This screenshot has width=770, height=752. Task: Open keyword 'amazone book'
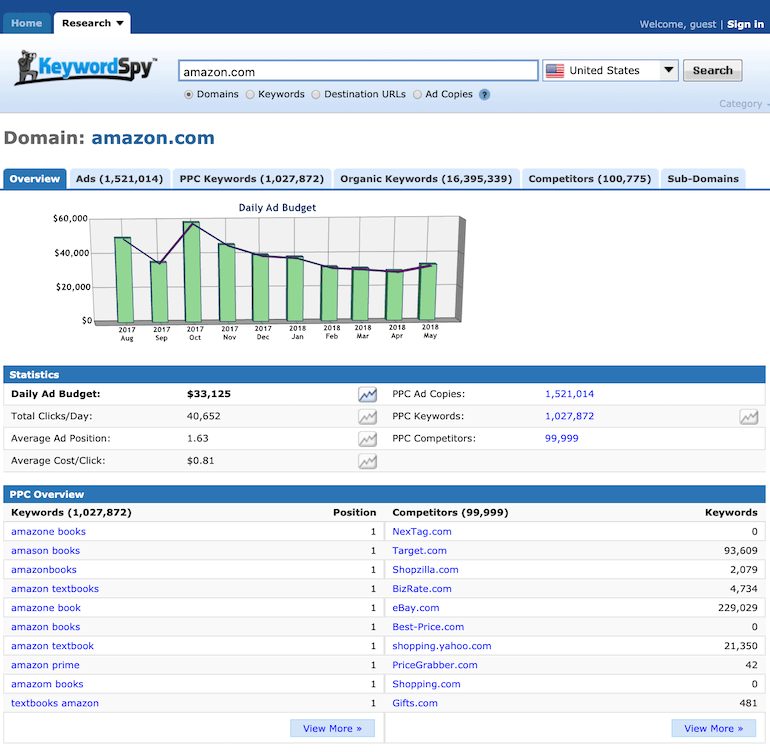point(46,608)
